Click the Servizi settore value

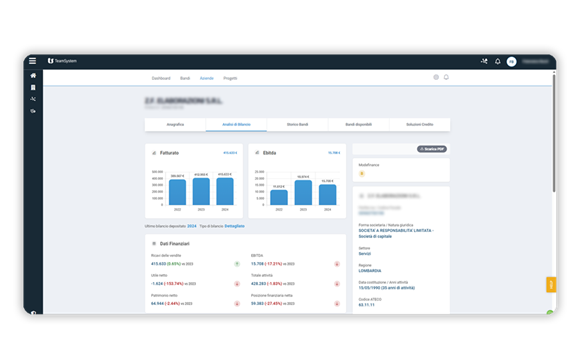tap(365, 254)
